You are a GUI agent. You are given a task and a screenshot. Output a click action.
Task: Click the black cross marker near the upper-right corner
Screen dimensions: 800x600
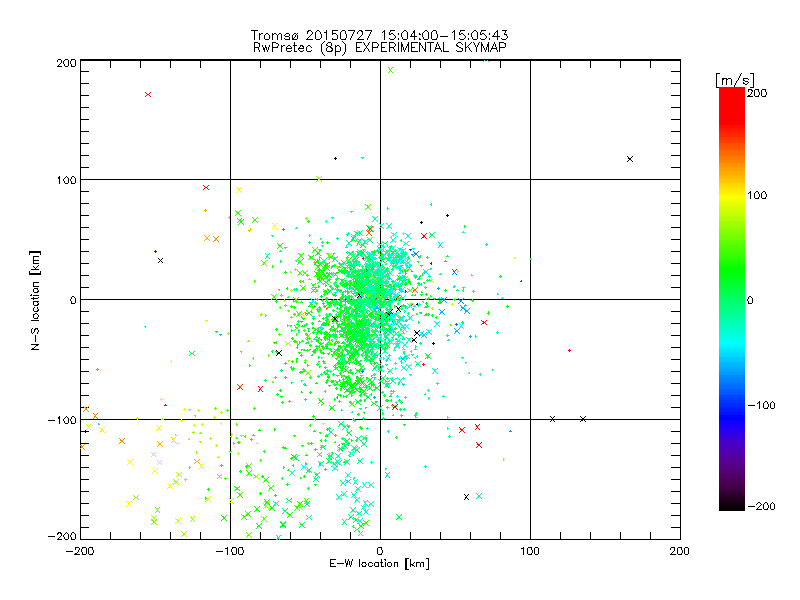(x=630, y=159)
